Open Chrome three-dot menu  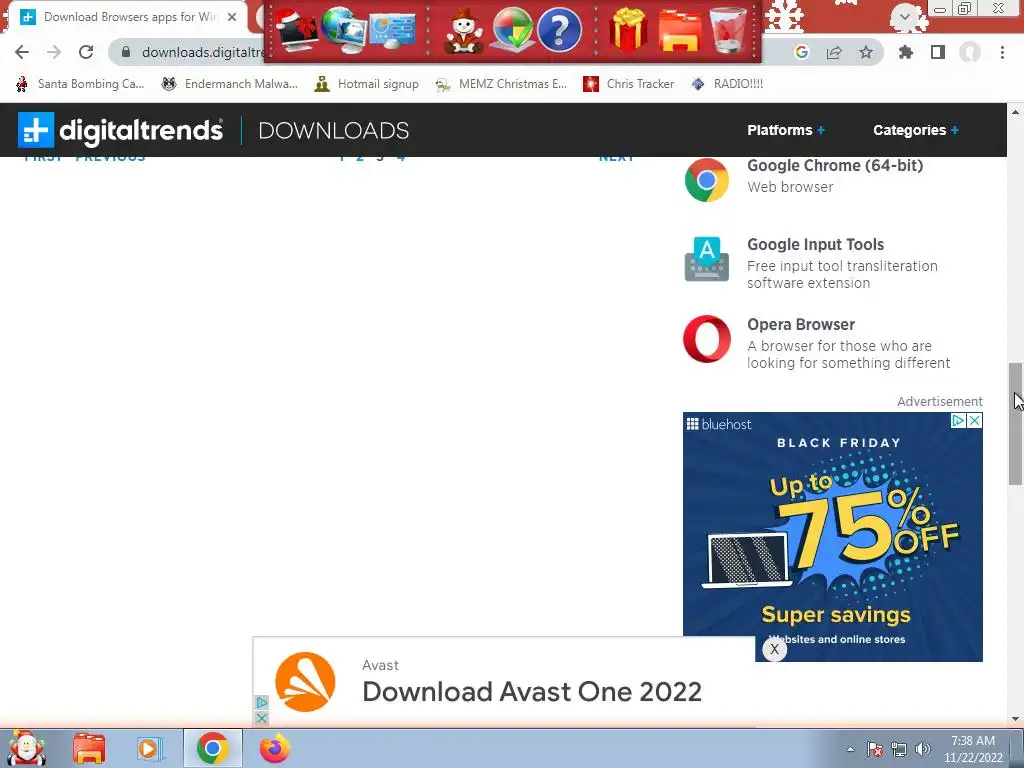coord(1002,52)
